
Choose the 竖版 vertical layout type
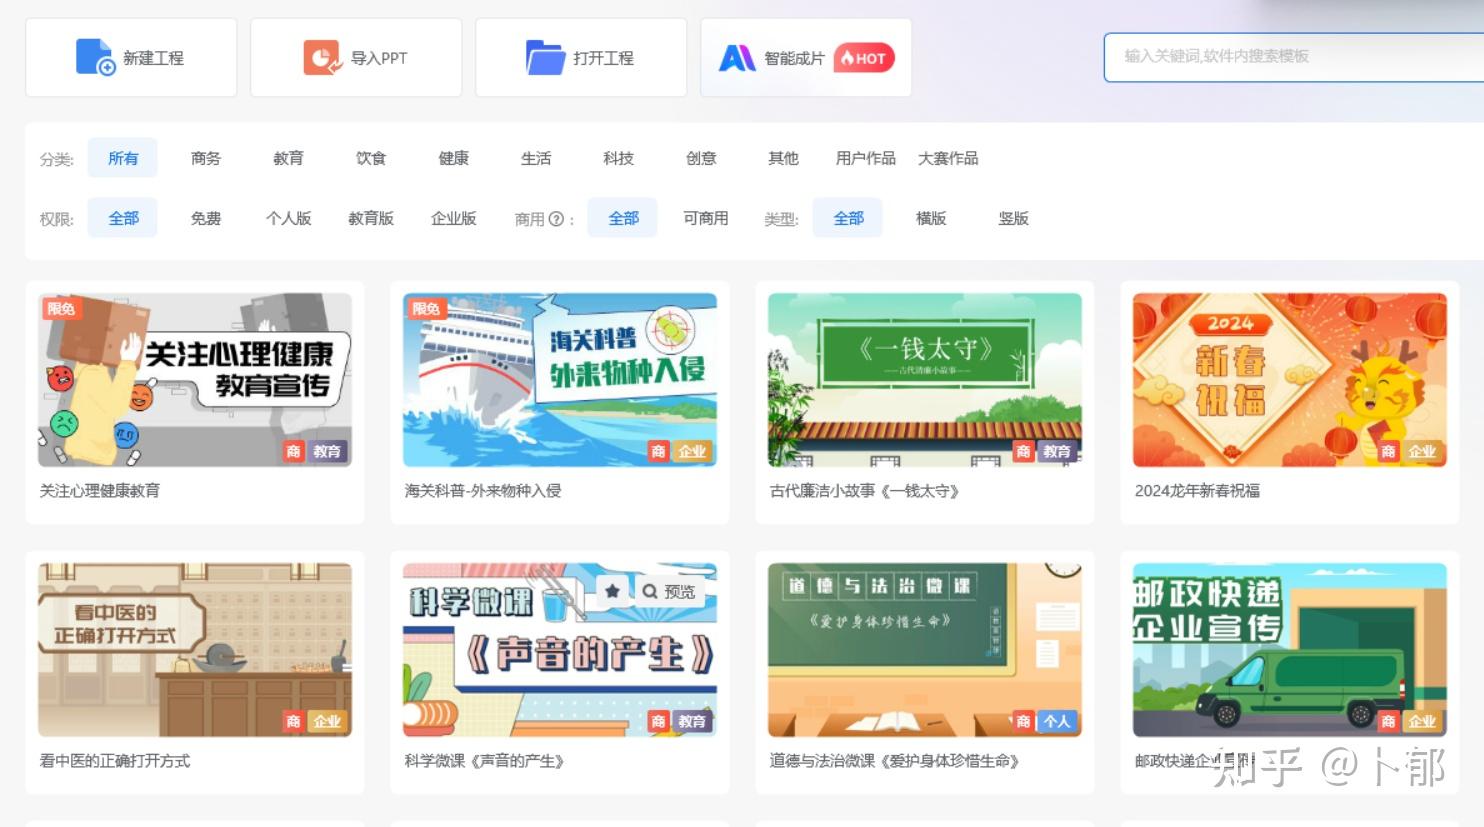(1013, 218)
